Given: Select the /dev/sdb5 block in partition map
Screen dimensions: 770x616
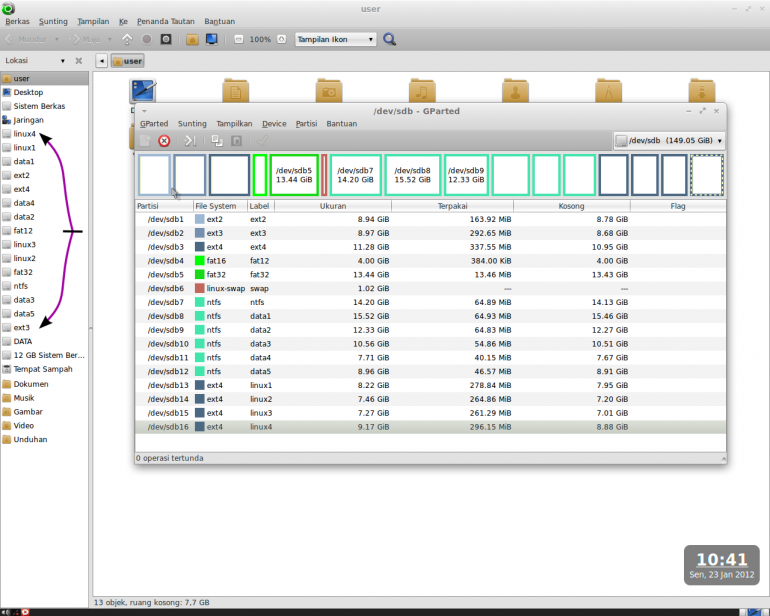Looking at the screenshot, I should coord(294,175).
